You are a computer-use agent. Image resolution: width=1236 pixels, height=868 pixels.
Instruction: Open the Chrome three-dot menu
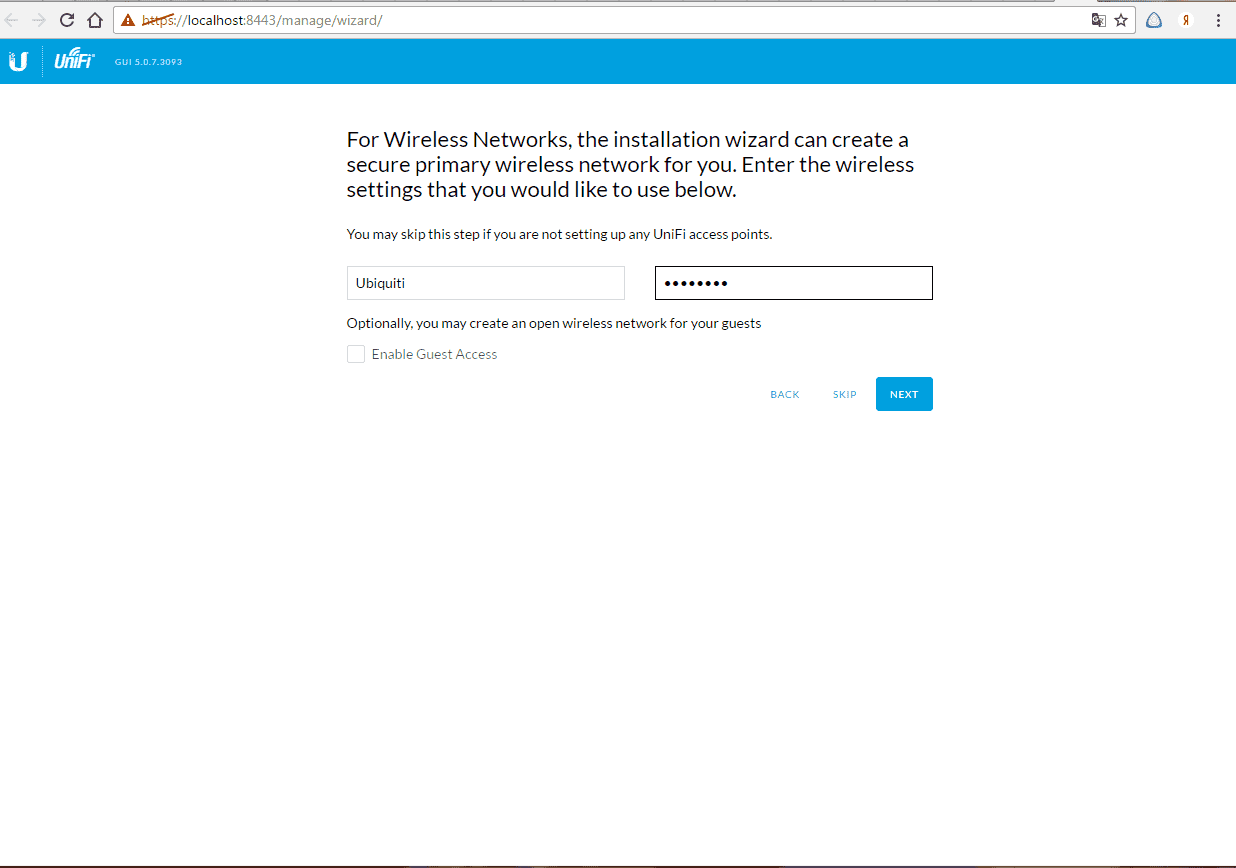coord(1218,20)
